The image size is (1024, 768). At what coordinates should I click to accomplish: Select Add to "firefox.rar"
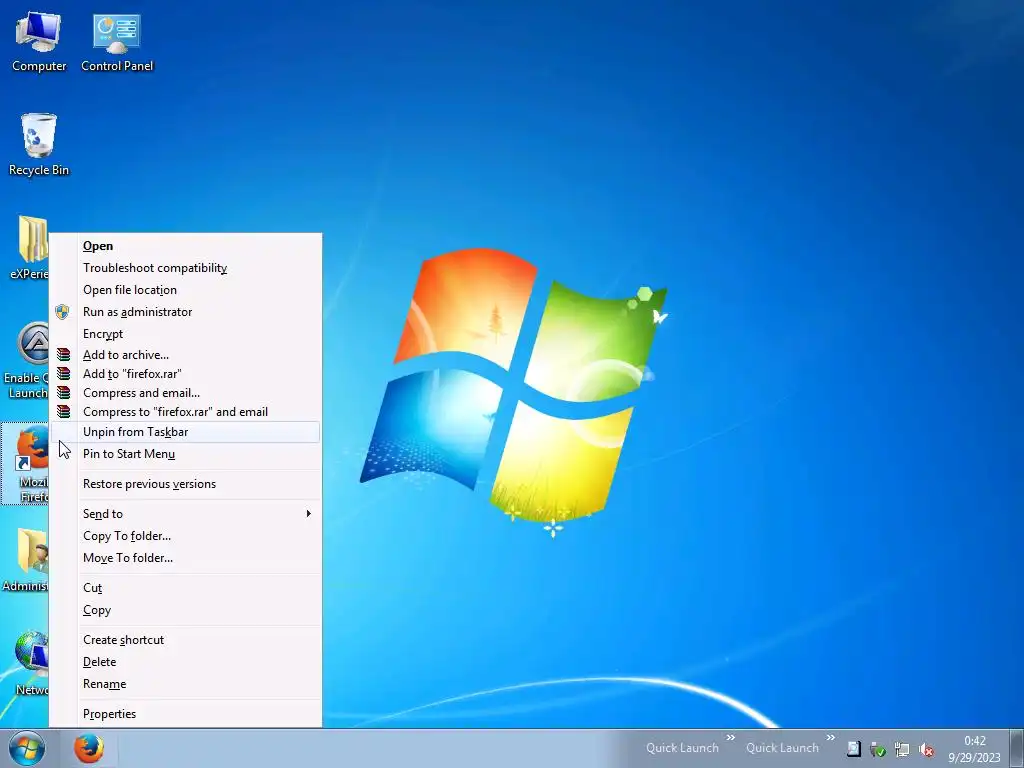(x=185, y=374)
